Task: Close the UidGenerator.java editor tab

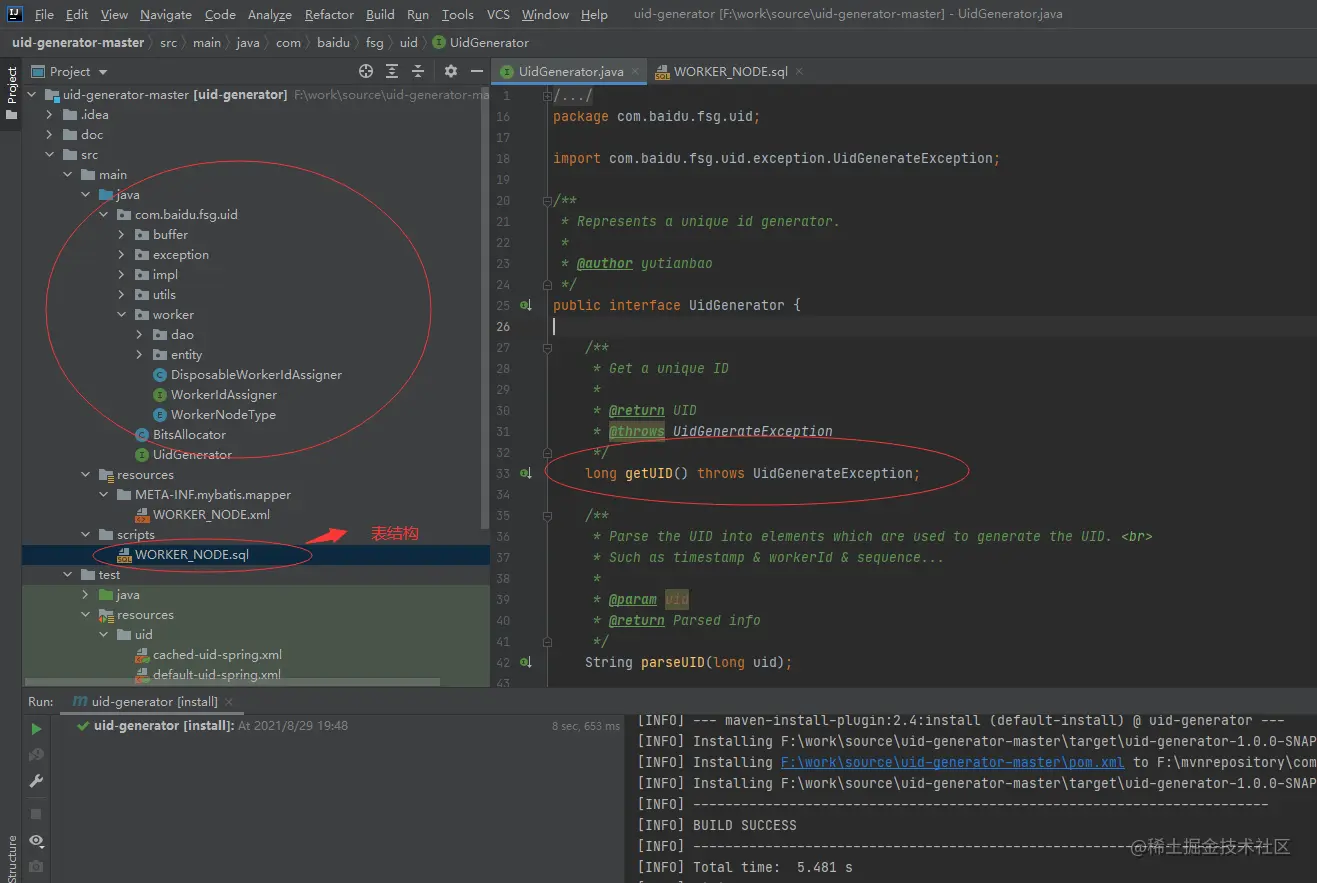Action: click(636, 72)
